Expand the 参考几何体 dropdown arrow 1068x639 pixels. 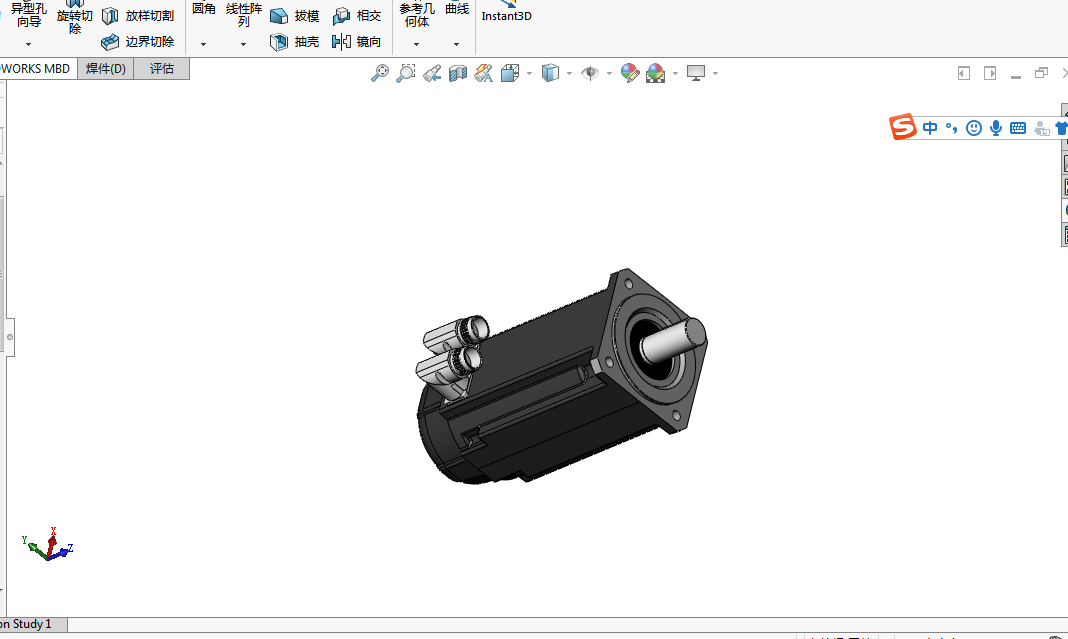pos(416,44)
